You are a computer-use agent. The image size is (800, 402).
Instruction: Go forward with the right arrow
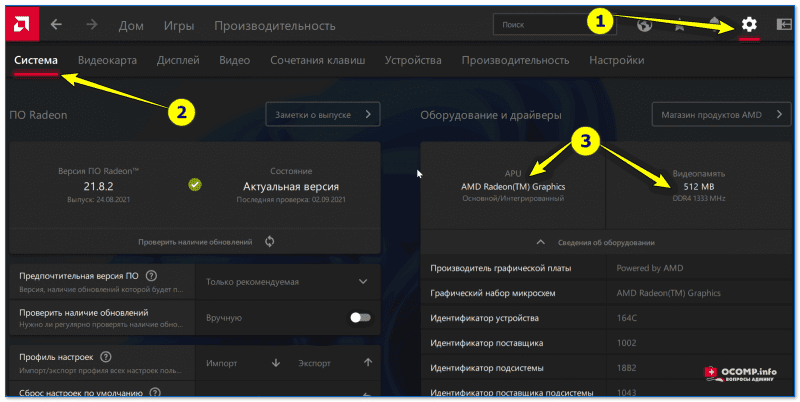tap(91, 24)
